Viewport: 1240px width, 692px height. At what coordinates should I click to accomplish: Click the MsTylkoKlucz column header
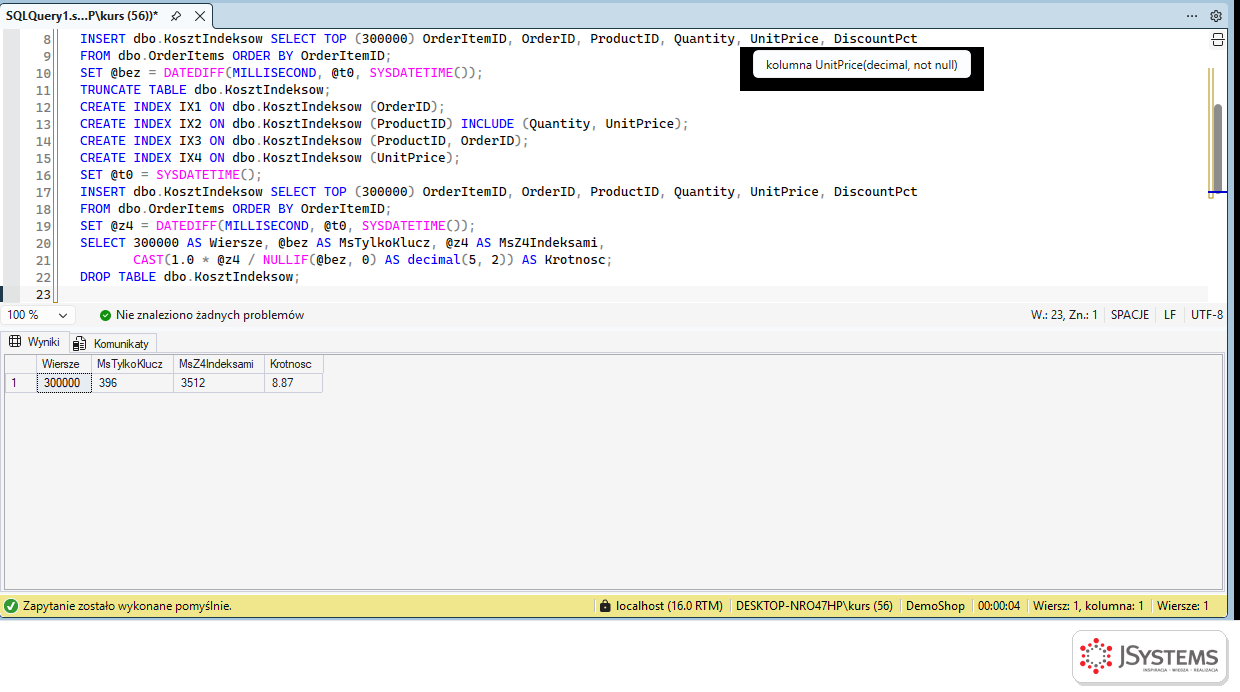coord(133,364)
